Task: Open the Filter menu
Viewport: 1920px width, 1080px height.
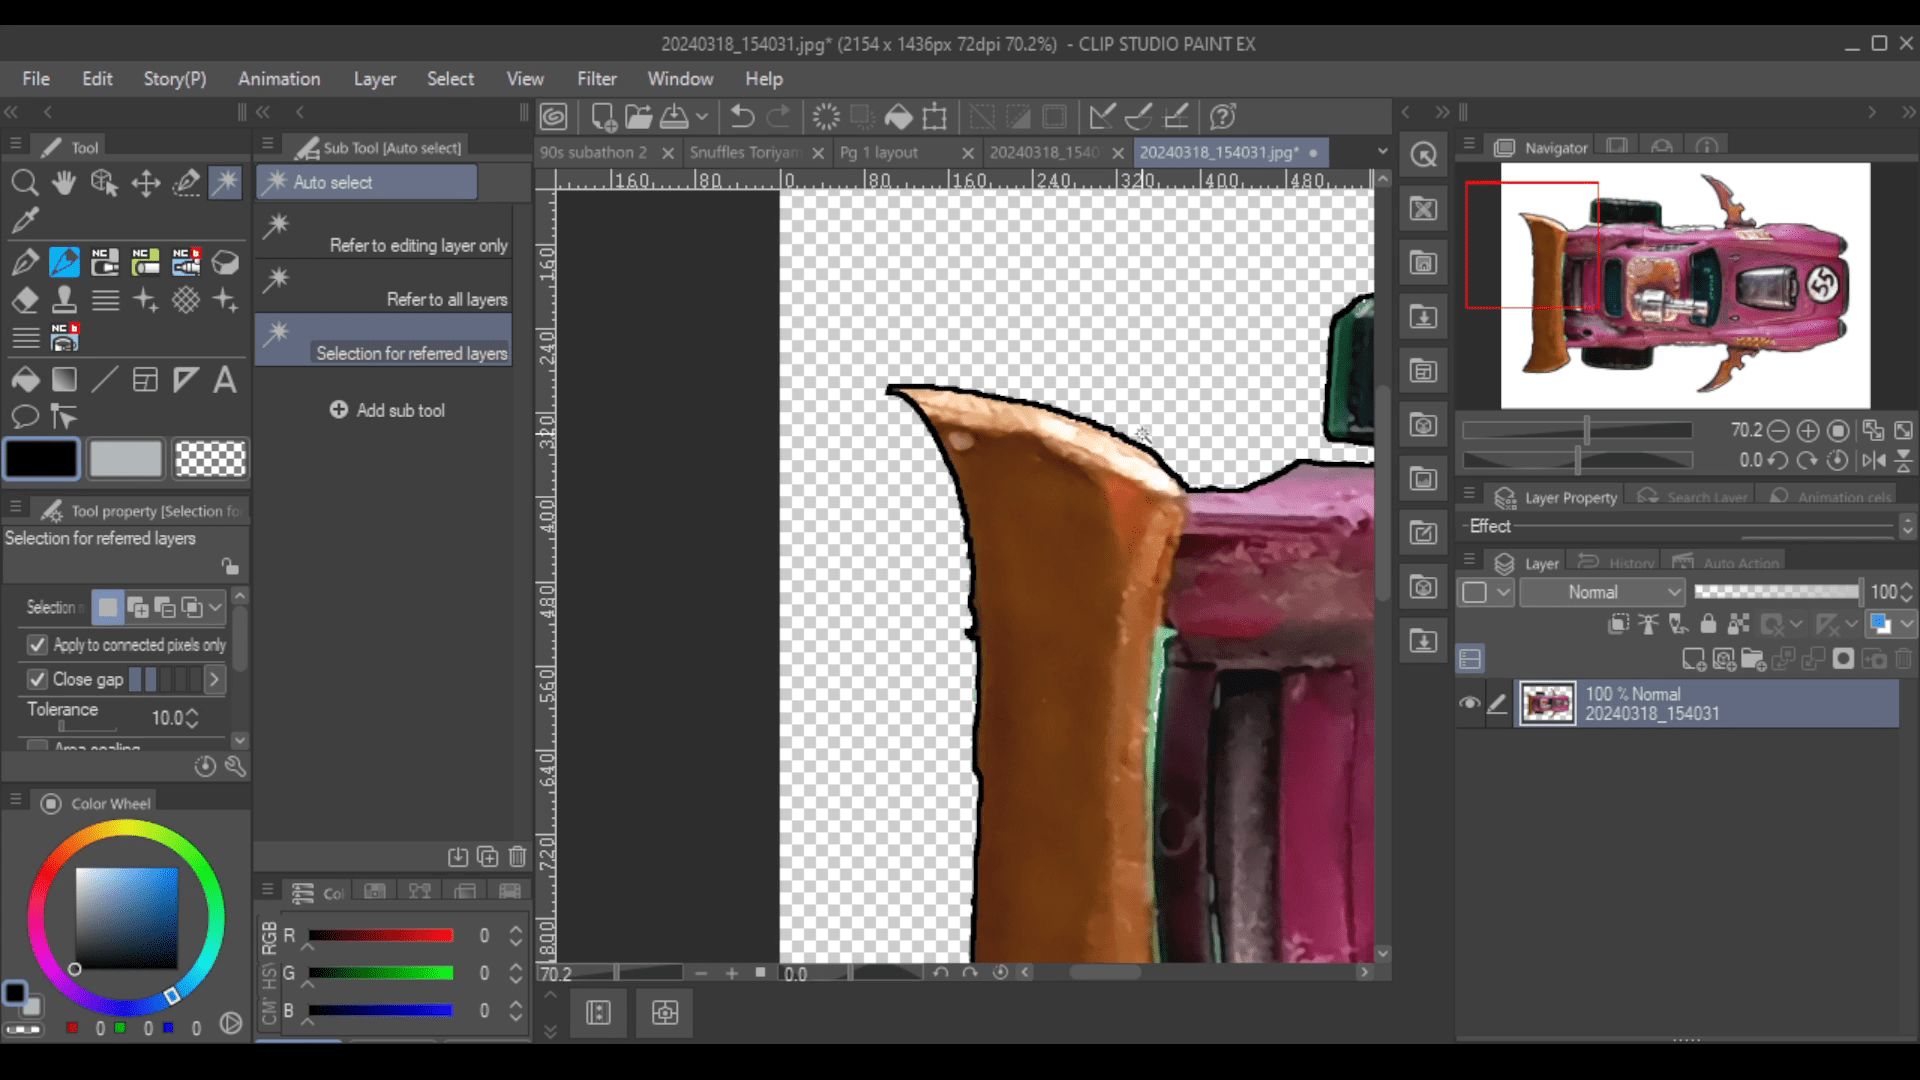Action: coord(596,79)
